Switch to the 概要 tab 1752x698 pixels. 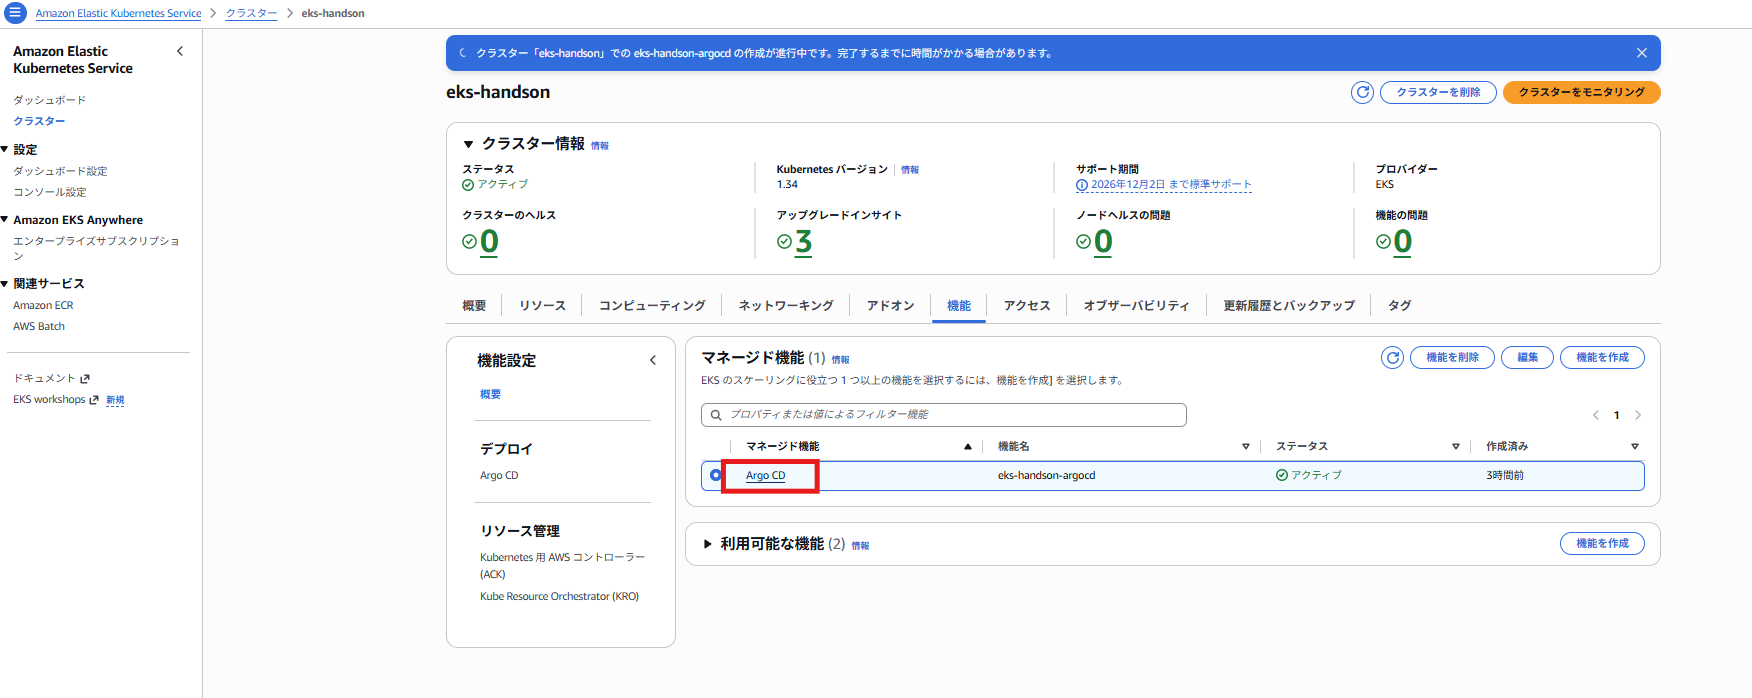(x=474, y=305)
